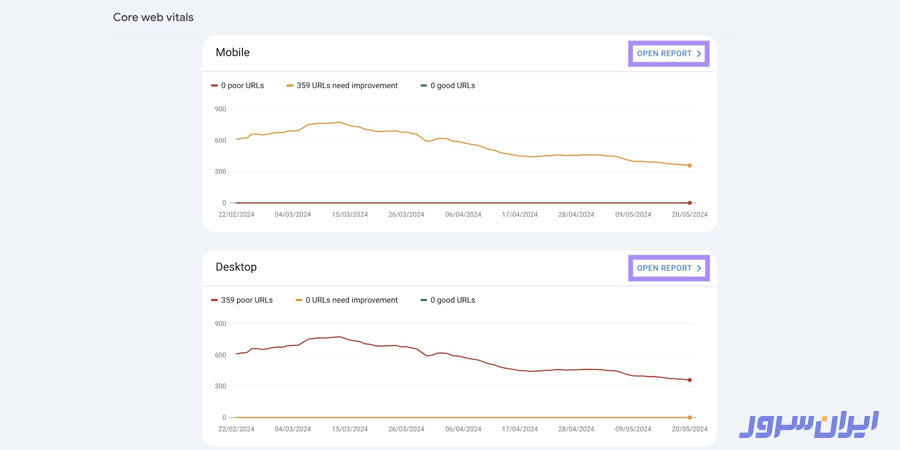Click the Iran Server logo
900x450 pixels.
809,423
